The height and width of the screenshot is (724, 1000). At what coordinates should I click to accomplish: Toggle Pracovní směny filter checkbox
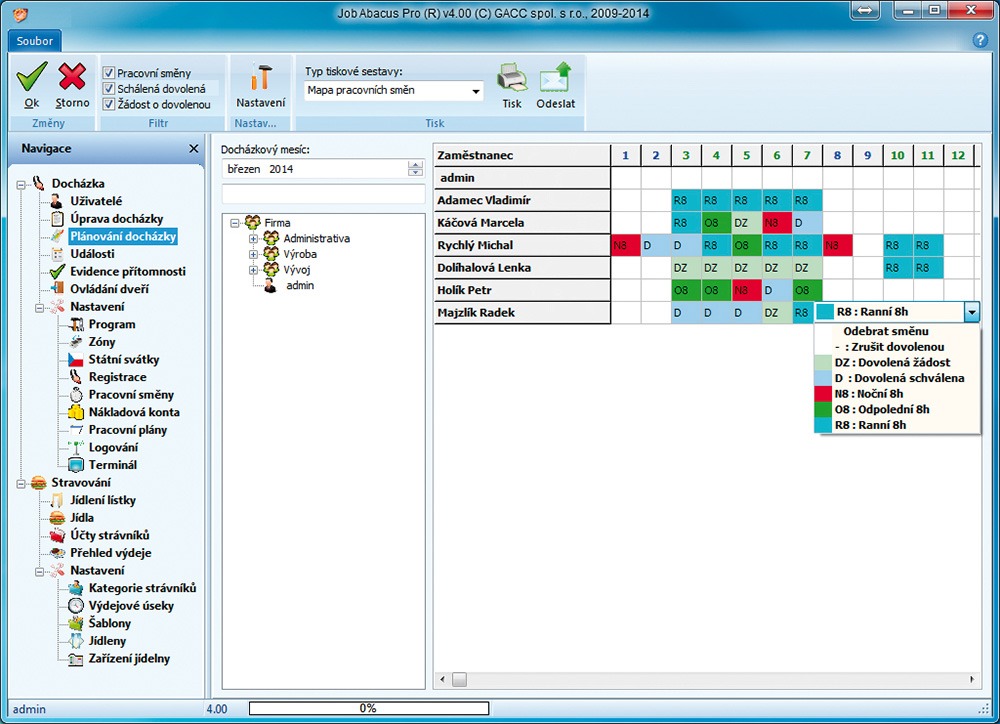pos(109,73)
